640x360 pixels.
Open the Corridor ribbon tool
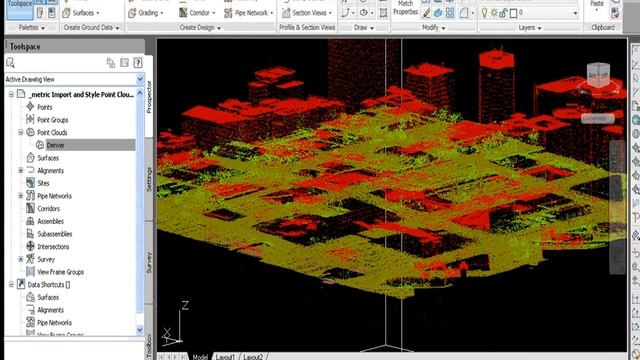[197, 13]
